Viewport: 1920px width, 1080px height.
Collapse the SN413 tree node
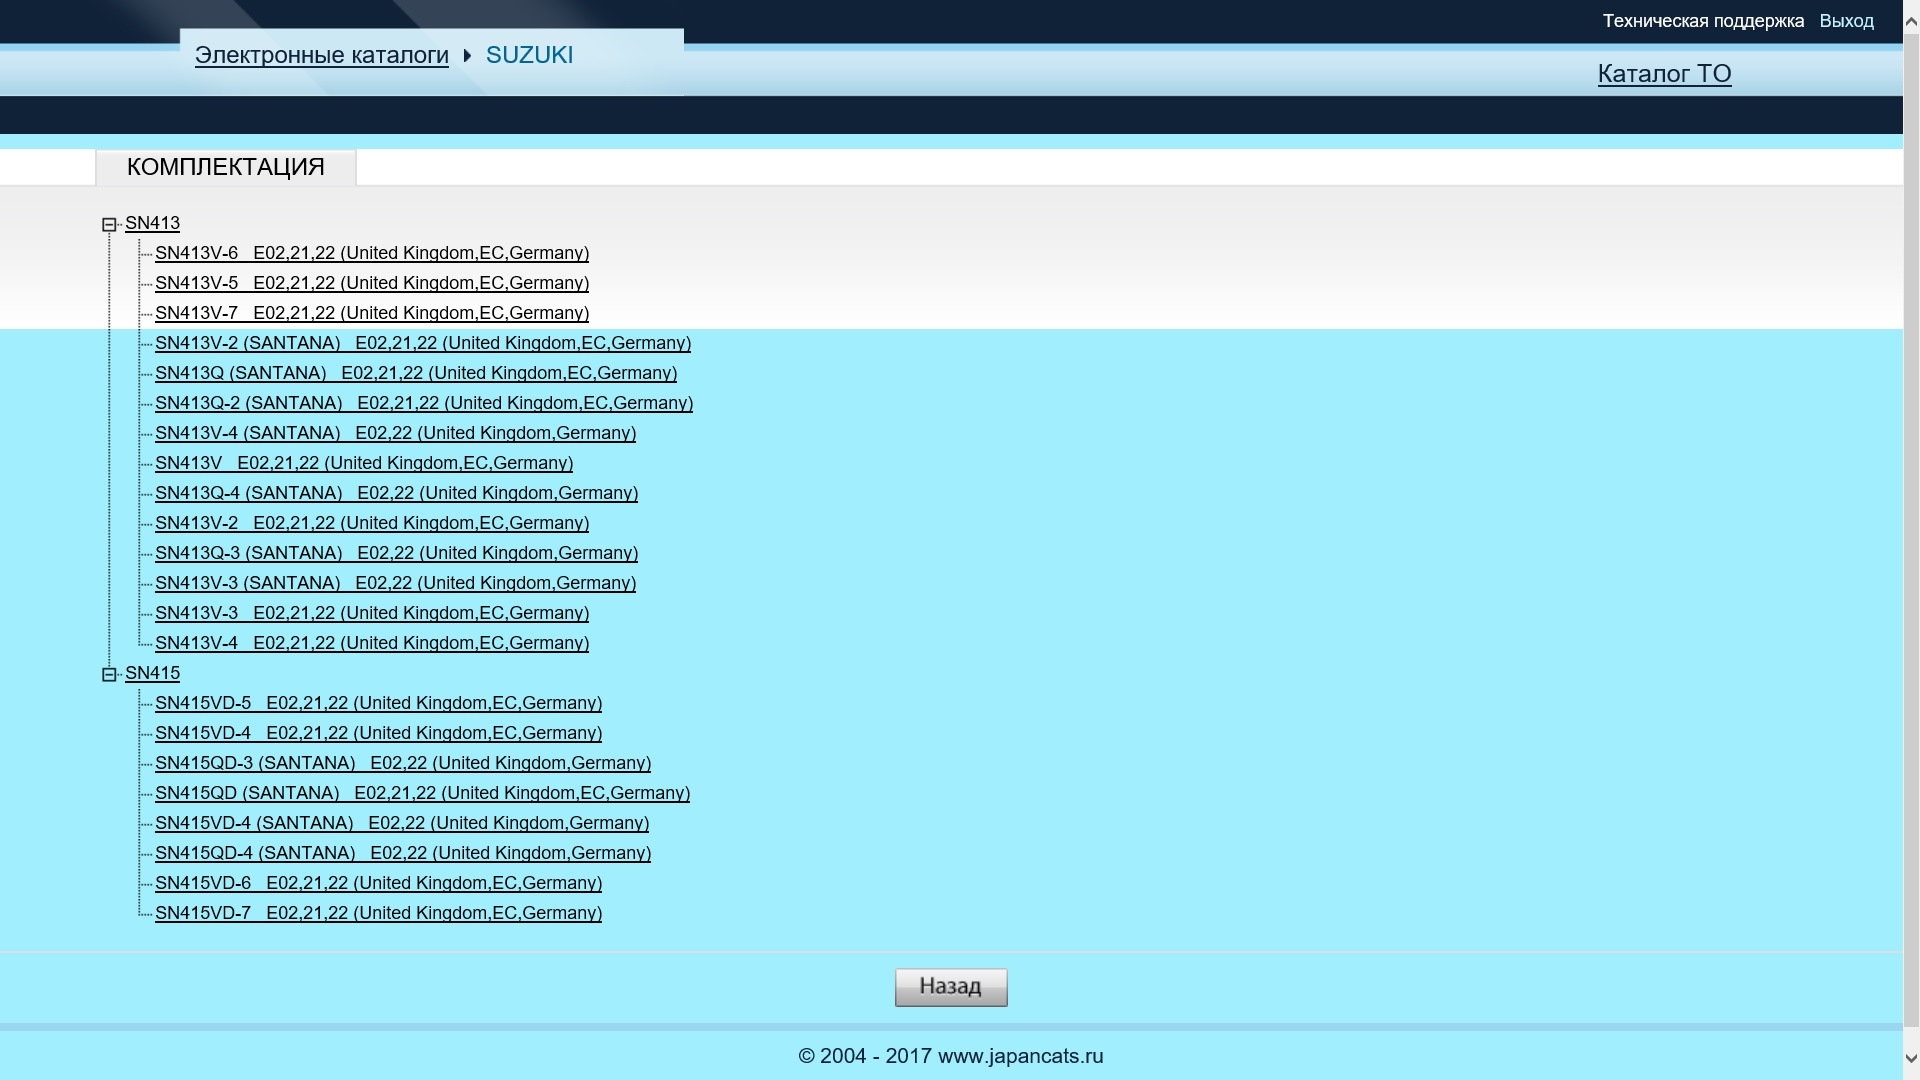click(x=109, y=225)
